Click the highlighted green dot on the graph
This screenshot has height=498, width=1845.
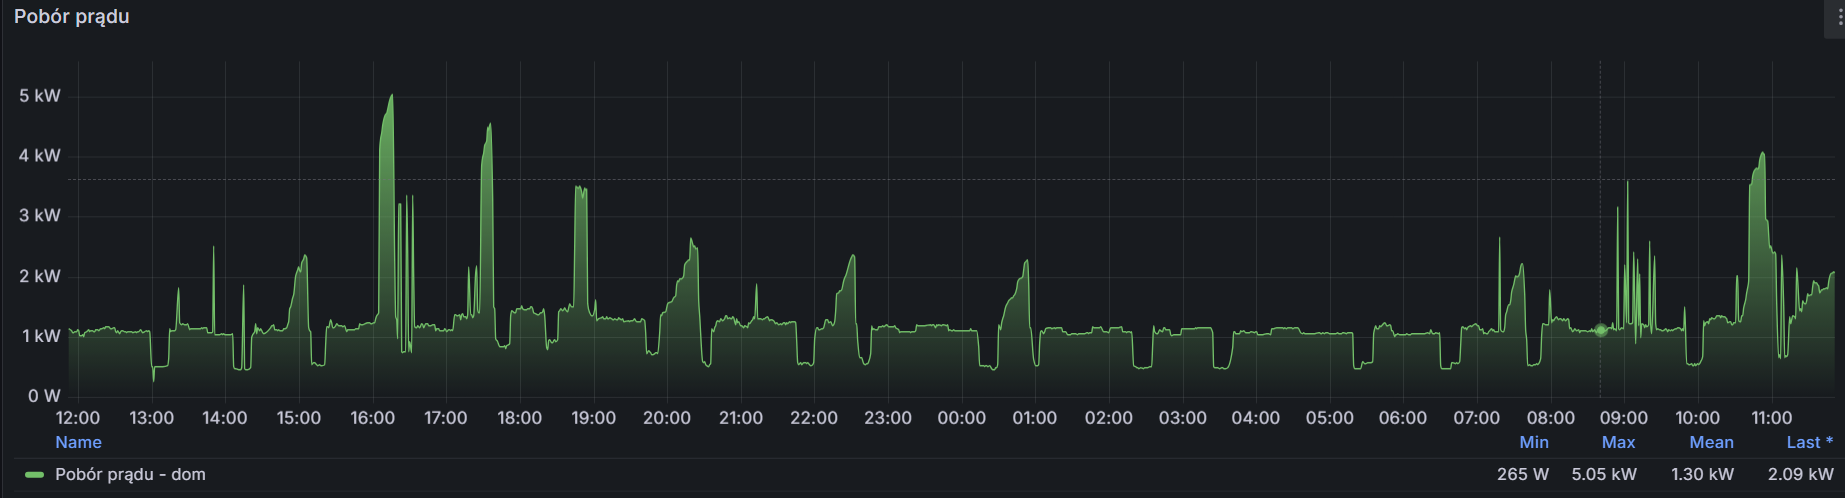point(1601,330)
